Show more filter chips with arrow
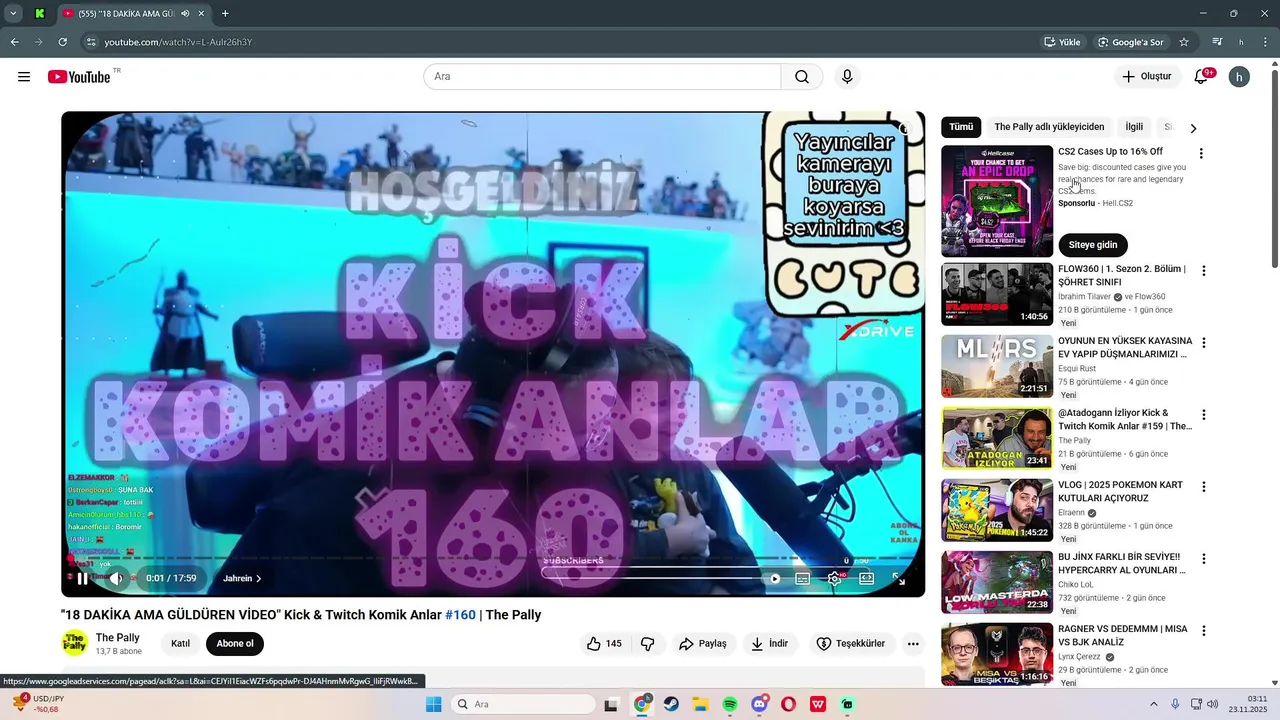1280x720 pixels. (1193, 128)
